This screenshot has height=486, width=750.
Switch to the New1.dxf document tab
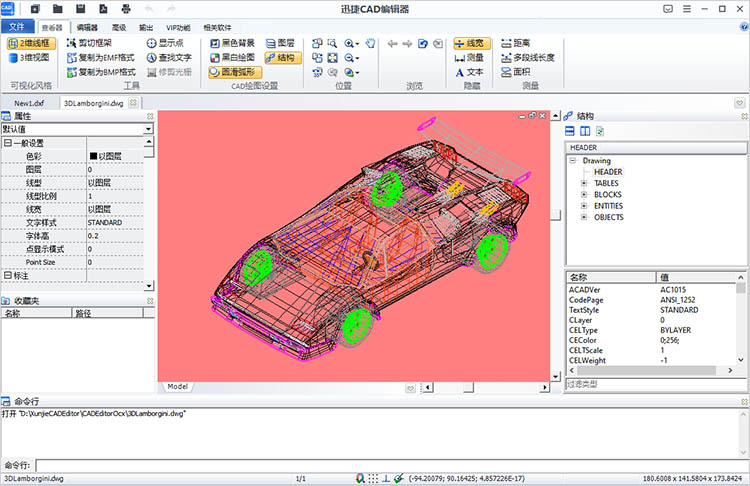29,103
